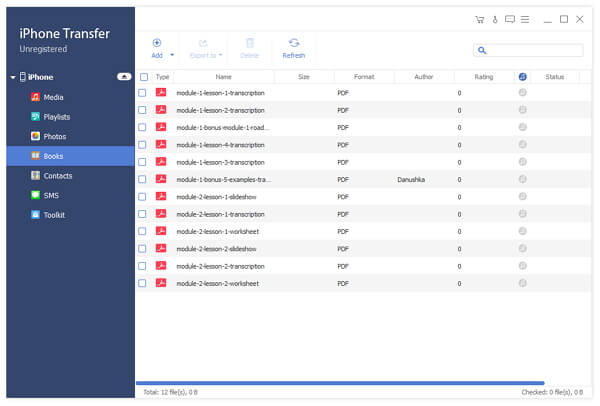Click the Export to toolbar icon
The height and width of the screenshot is (406, 600).
203,43
